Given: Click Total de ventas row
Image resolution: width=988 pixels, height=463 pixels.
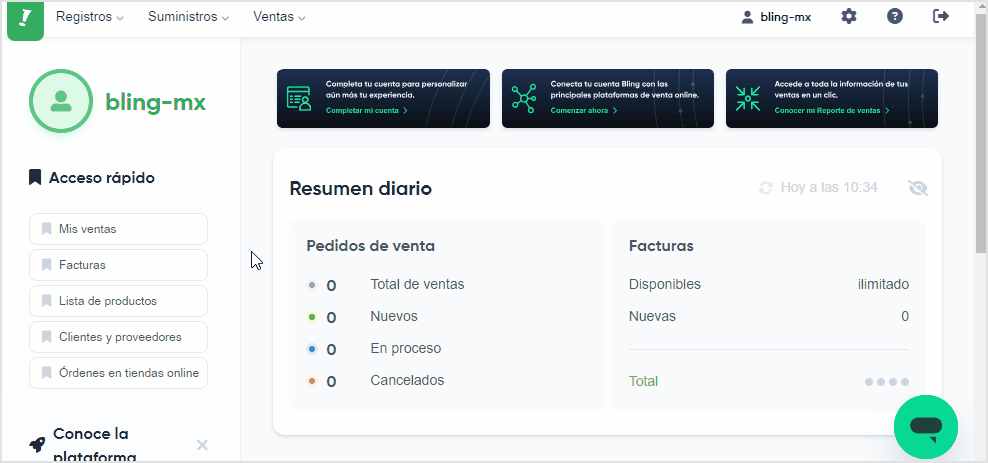Looking at the screenshot, I should (386, 285).
